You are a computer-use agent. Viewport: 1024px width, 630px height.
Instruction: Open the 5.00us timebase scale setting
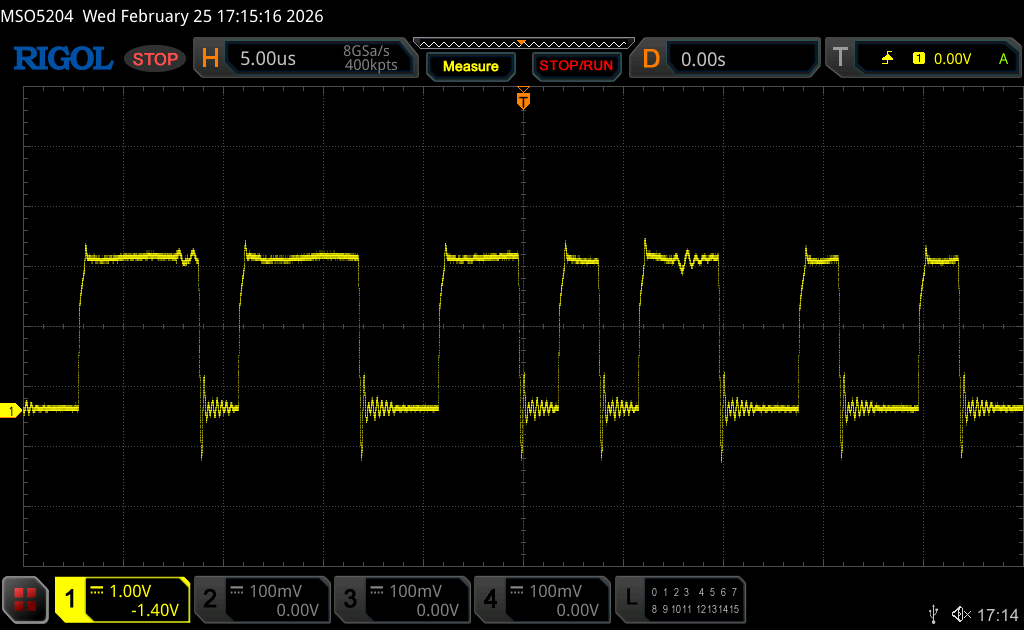click(268, 59)
